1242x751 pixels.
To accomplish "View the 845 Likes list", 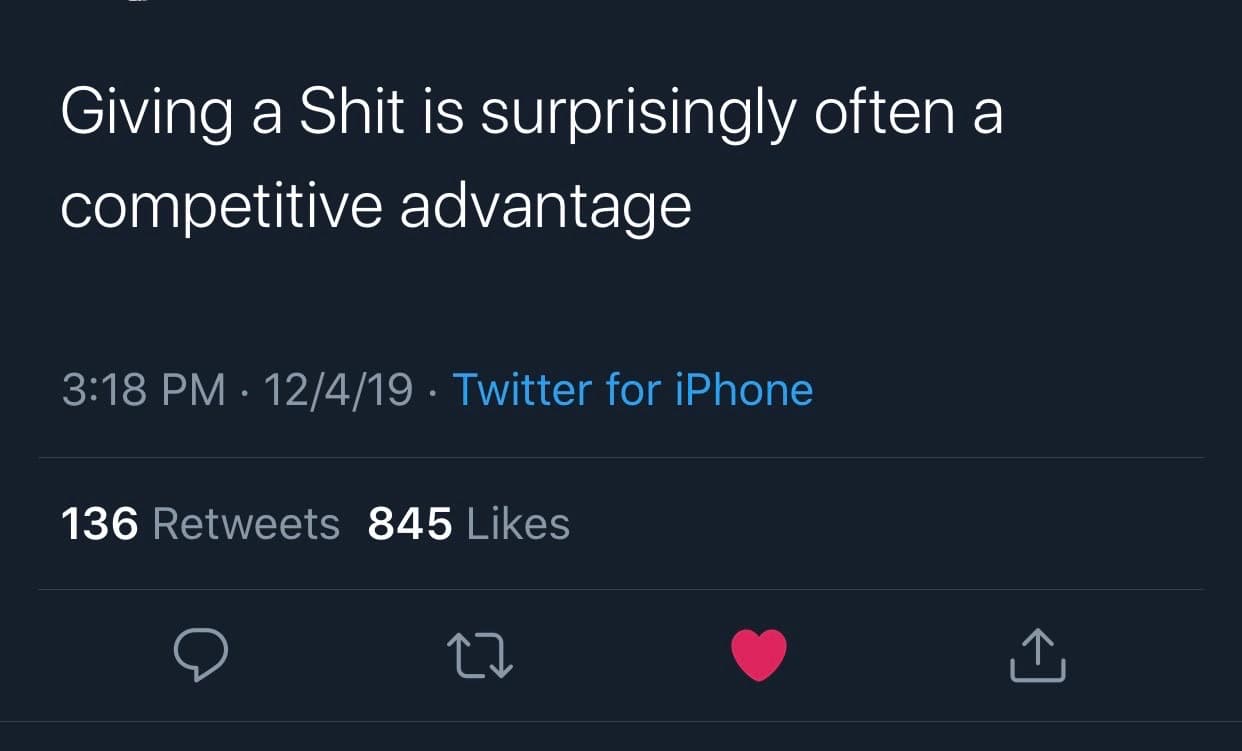I will click(x=468, y=524).
